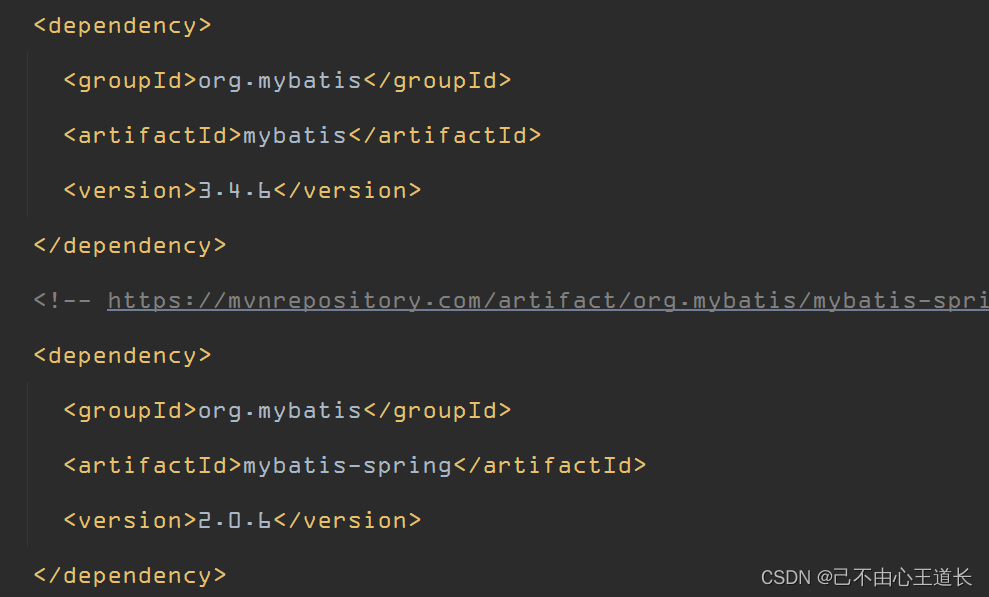The image size is (989, 597).
Task: Click org.mybatis in the second groupId
Action: 280,411
